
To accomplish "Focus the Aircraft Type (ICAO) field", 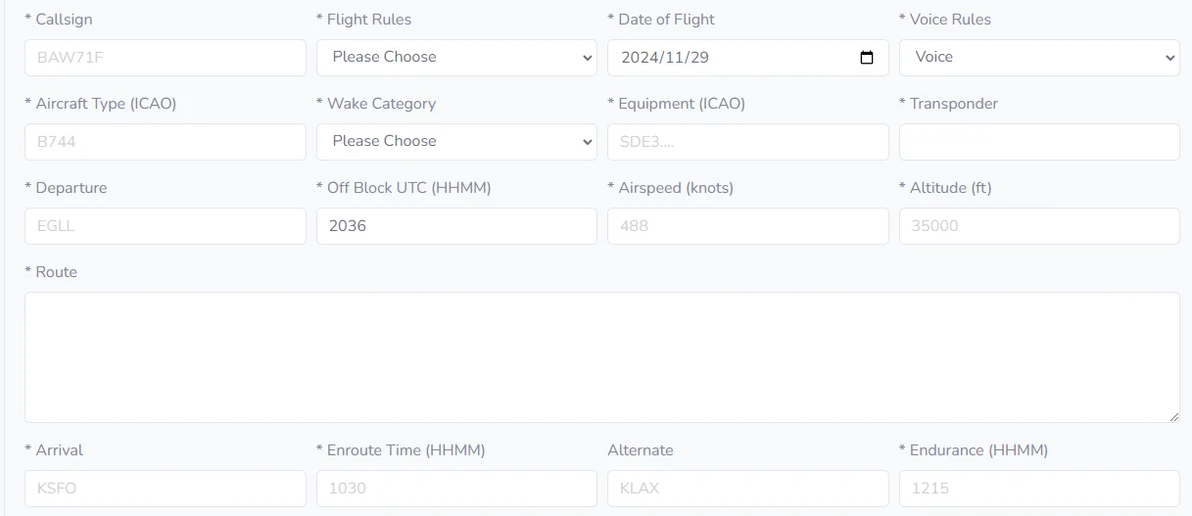I will click(165, 142).
